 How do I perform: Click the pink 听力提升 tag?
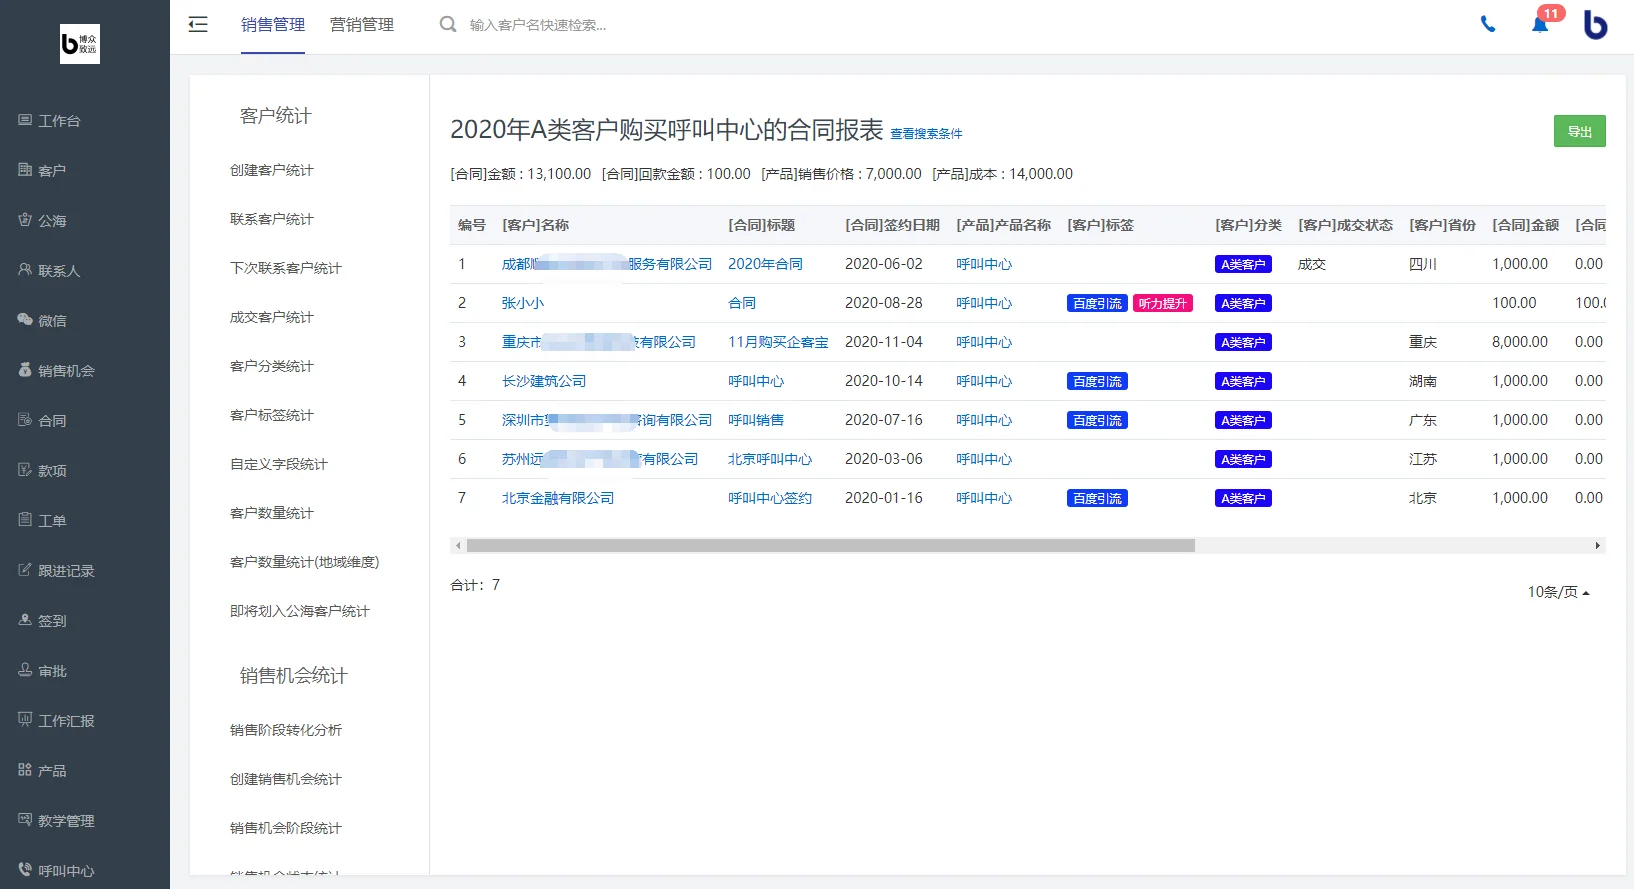1163,303
